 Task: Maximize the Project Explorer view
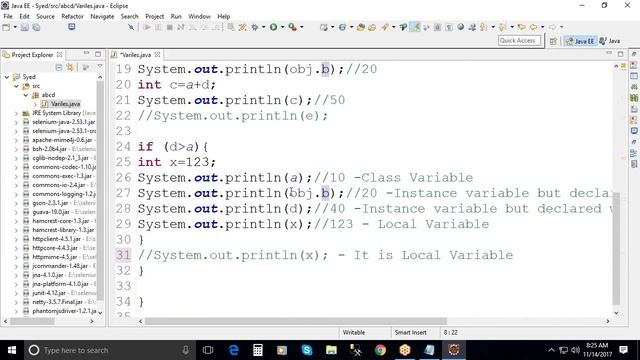pos(98,54)
